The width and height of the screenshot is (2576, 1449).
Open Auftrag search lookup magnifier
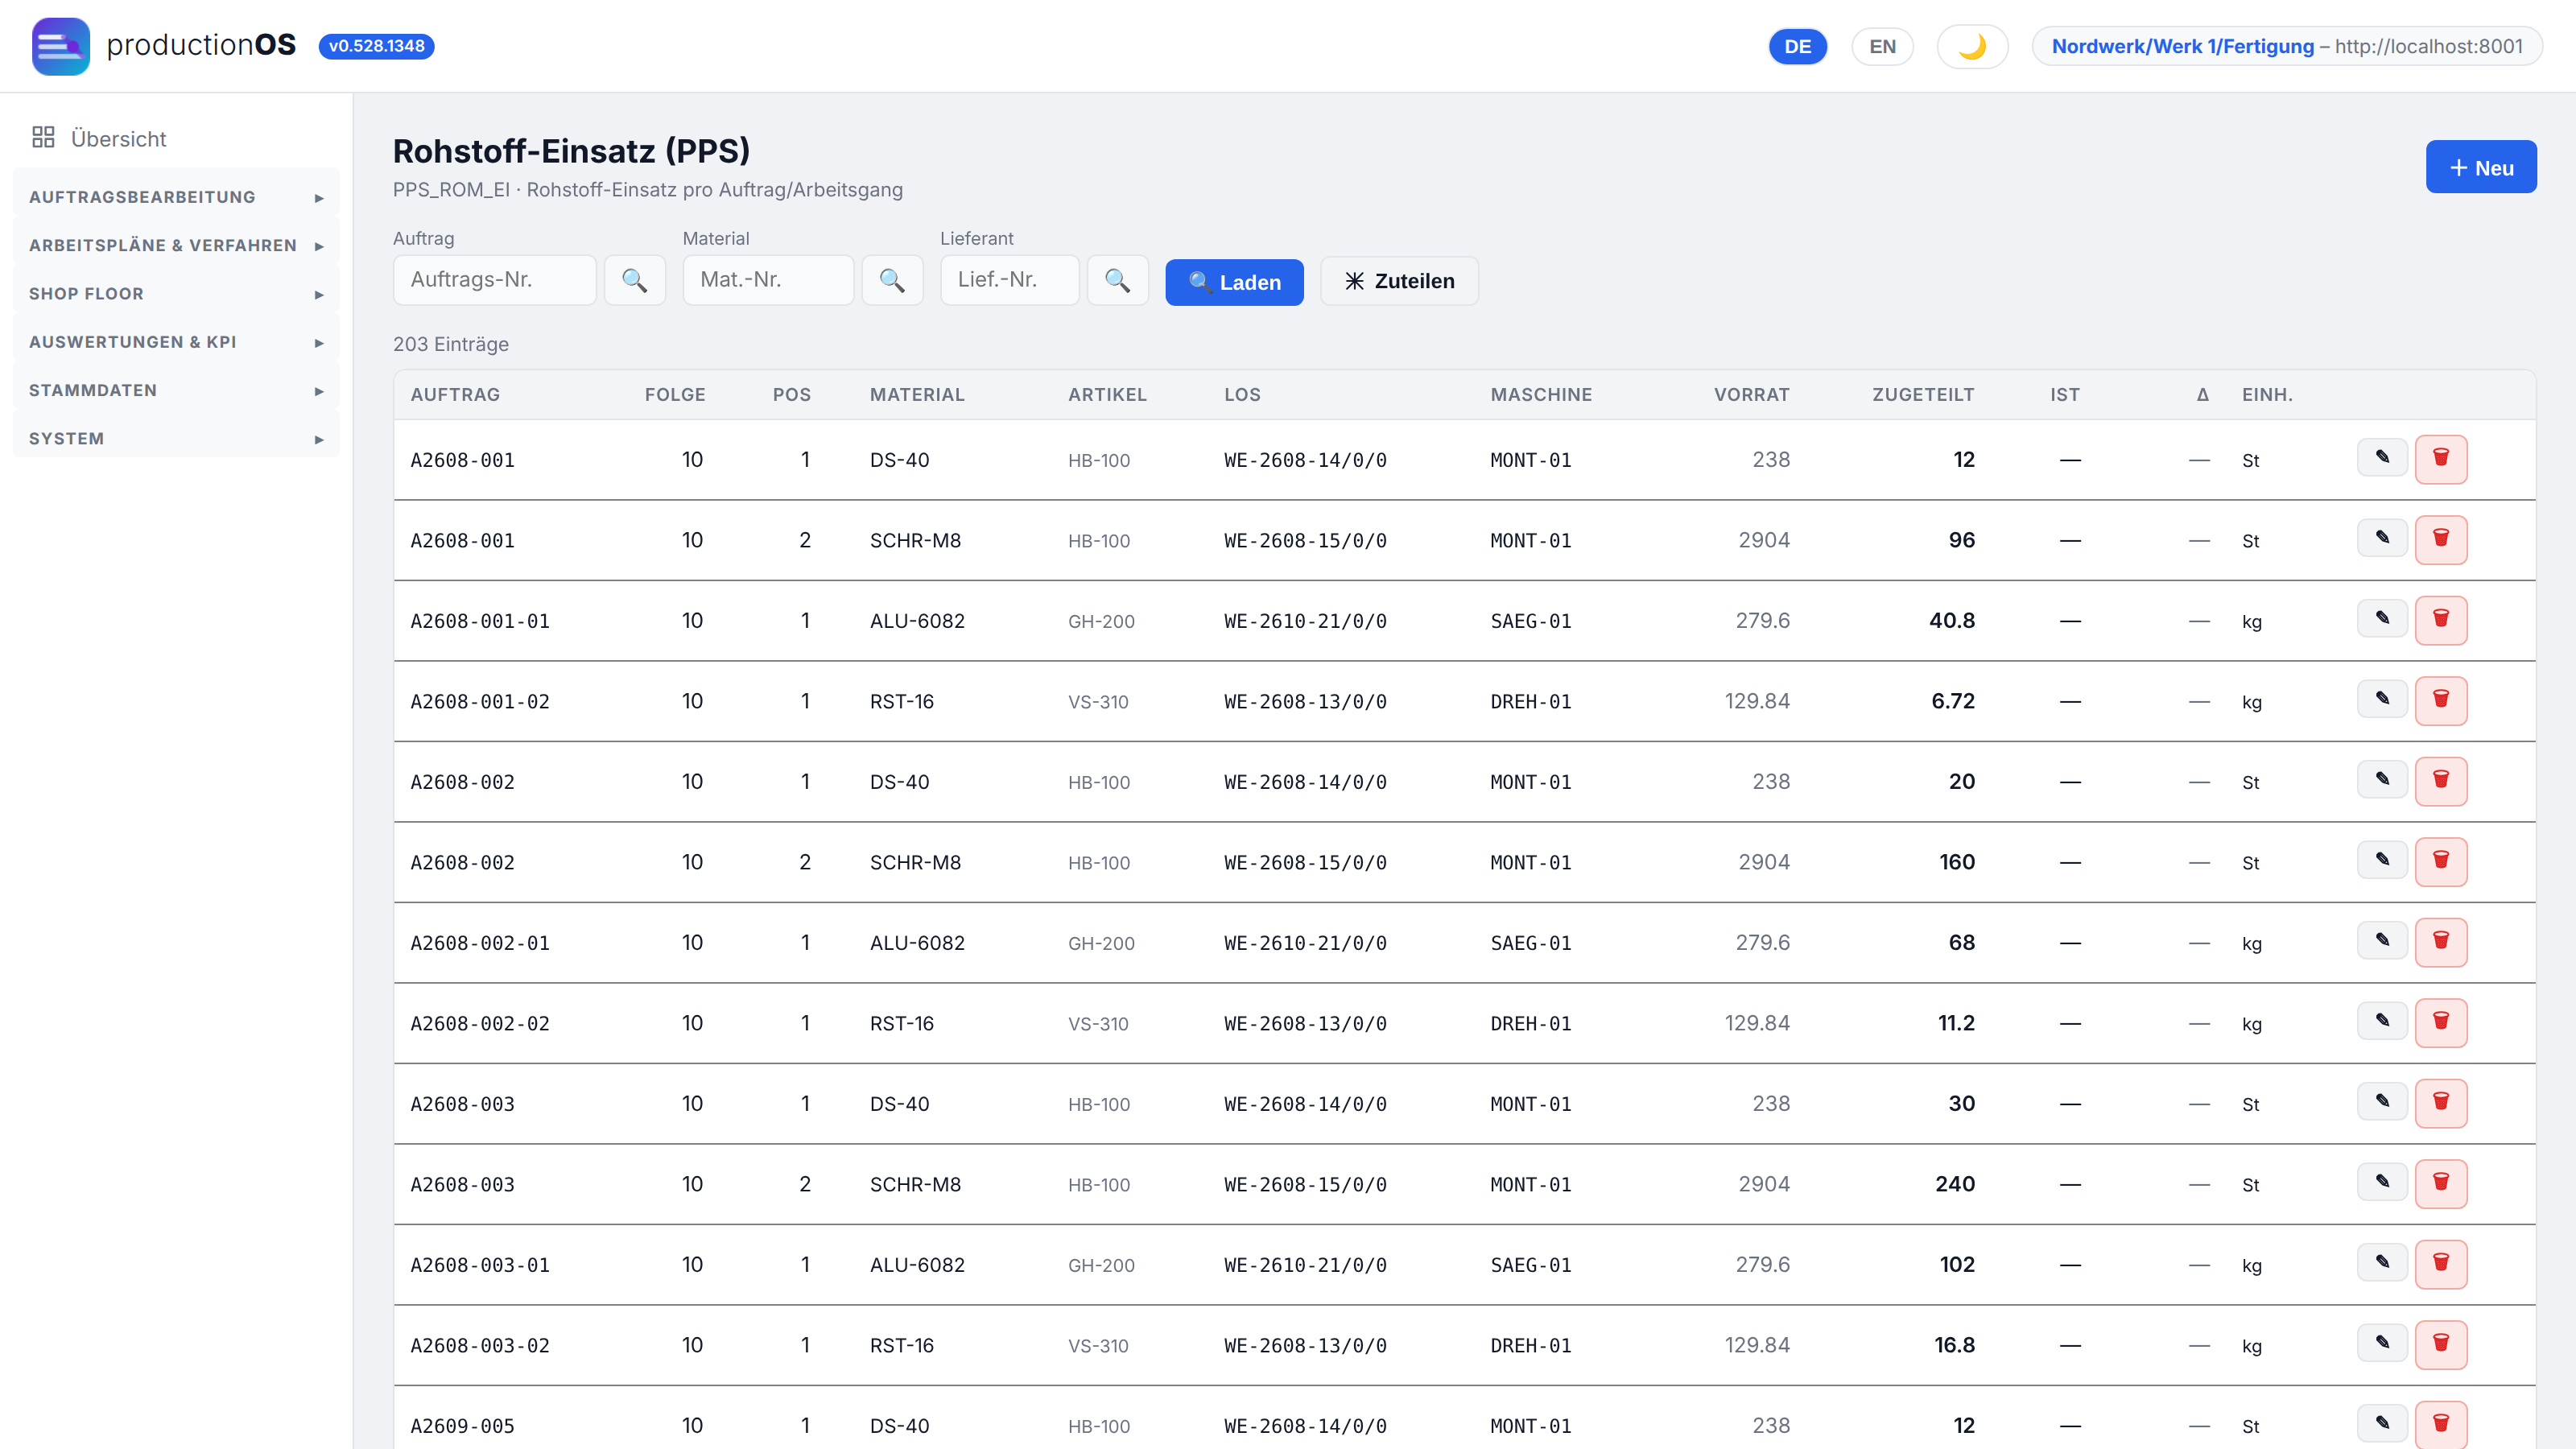pyautogui.click(x=634, y=280)
